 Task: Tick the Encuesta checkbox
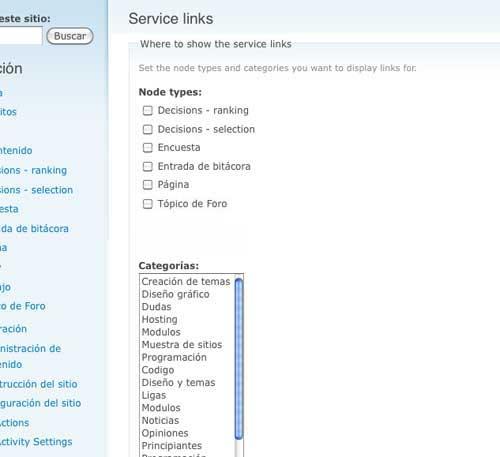tap(147, 148)
